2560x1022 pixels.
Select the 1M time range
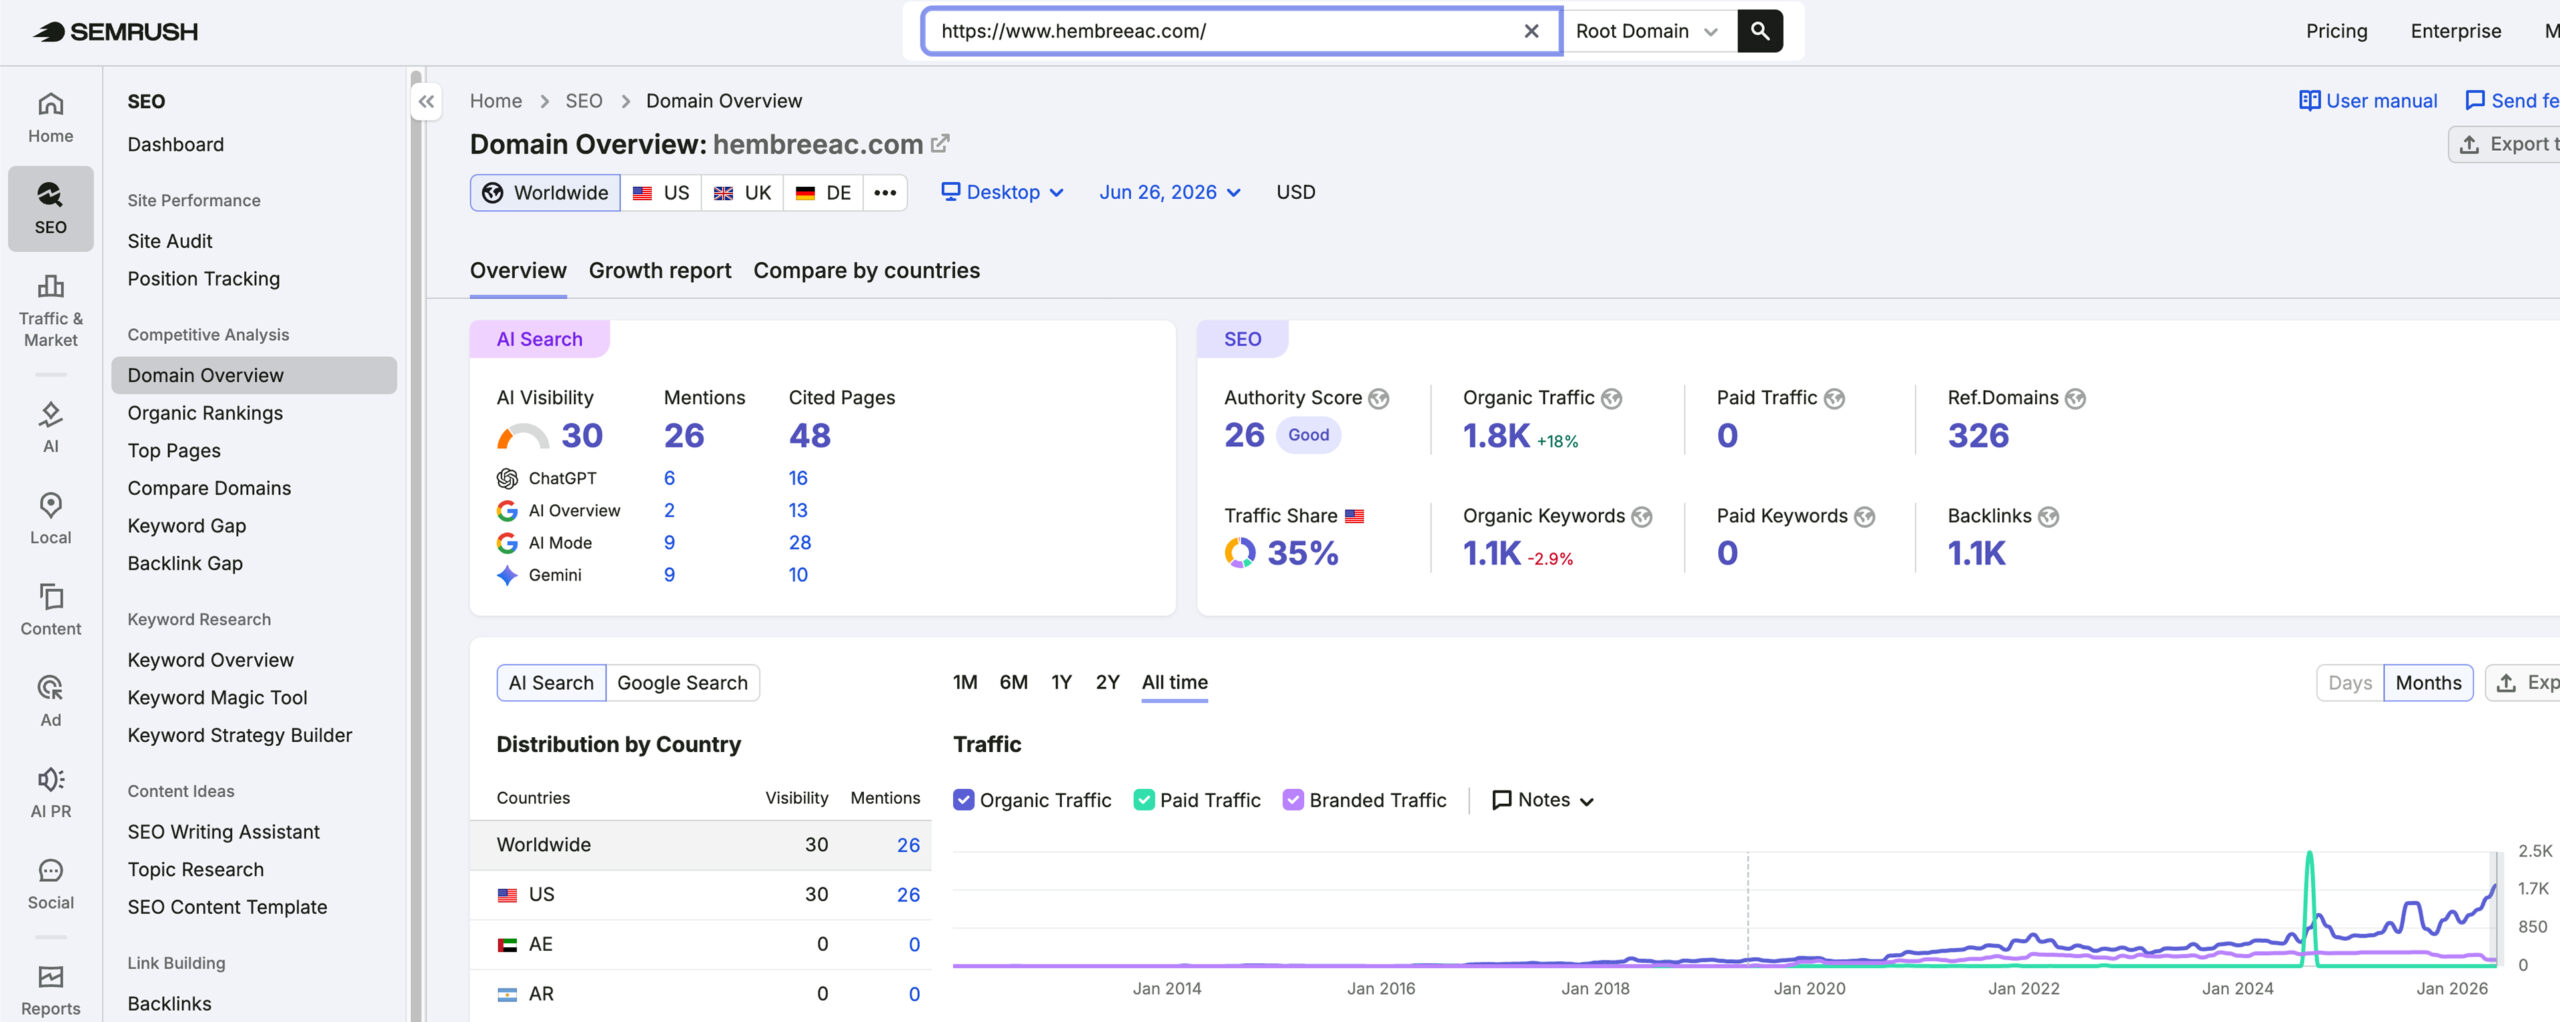coord(965,682)
